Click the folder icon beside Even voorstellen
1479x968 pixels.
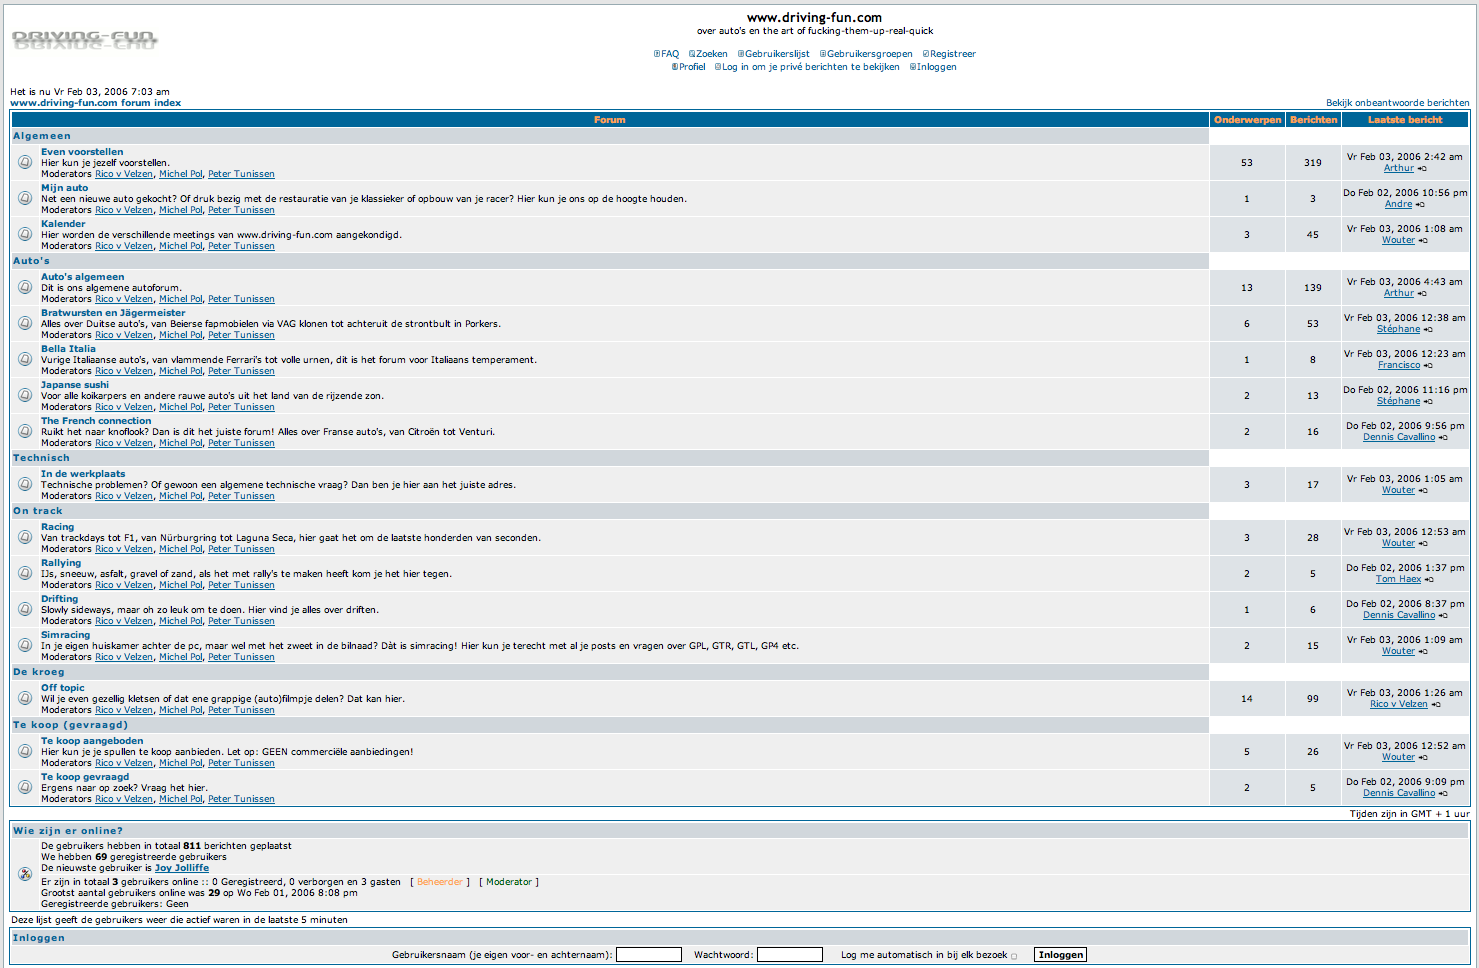click(25, 162)
